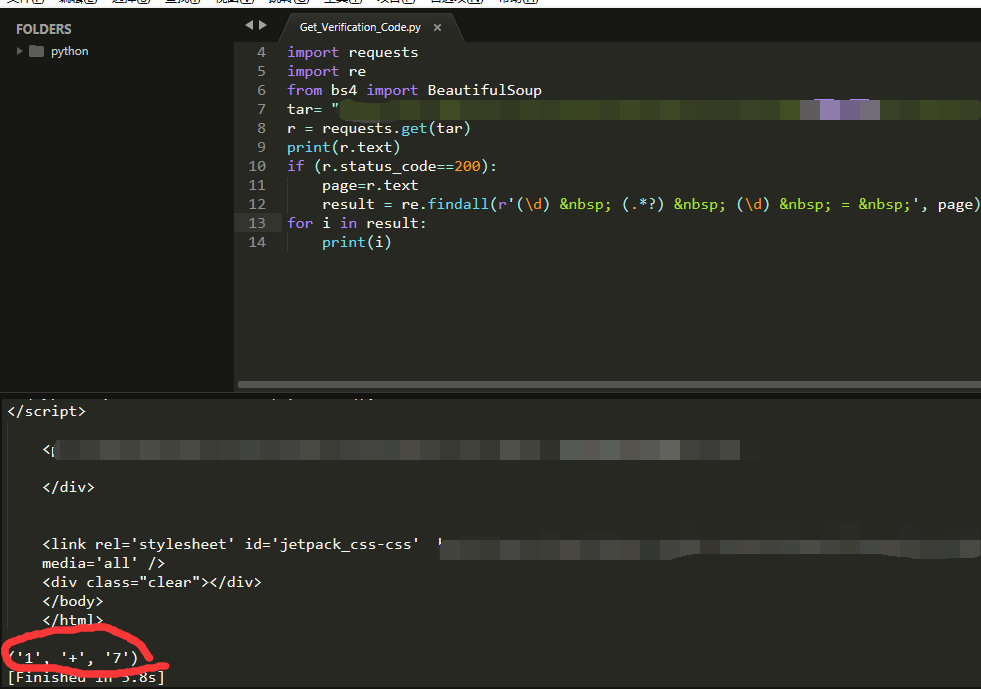This screenshot has height=689, width=981.
Task: Place cursor on BeautifulSoup import line
Action: (414, 91)
